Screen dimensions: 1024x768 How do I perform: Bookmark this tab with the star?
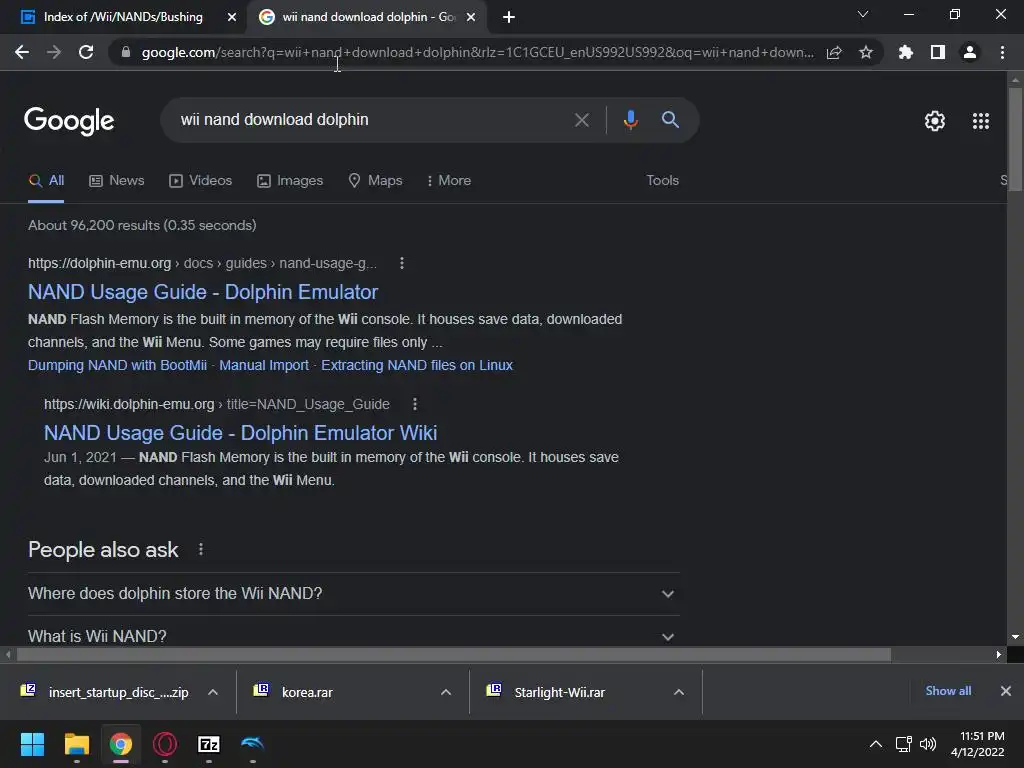[866, 52]
